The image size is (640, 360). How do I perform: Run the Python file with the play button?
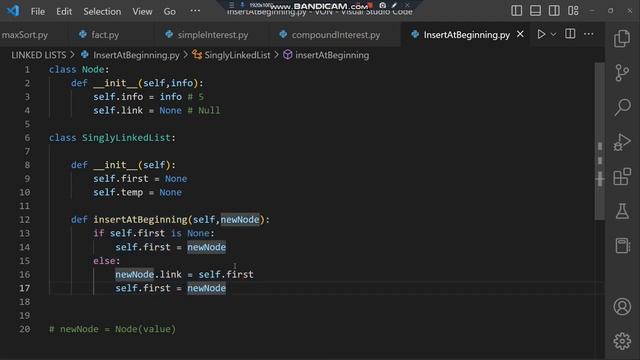pyautogui.click(x=541, y=34)
